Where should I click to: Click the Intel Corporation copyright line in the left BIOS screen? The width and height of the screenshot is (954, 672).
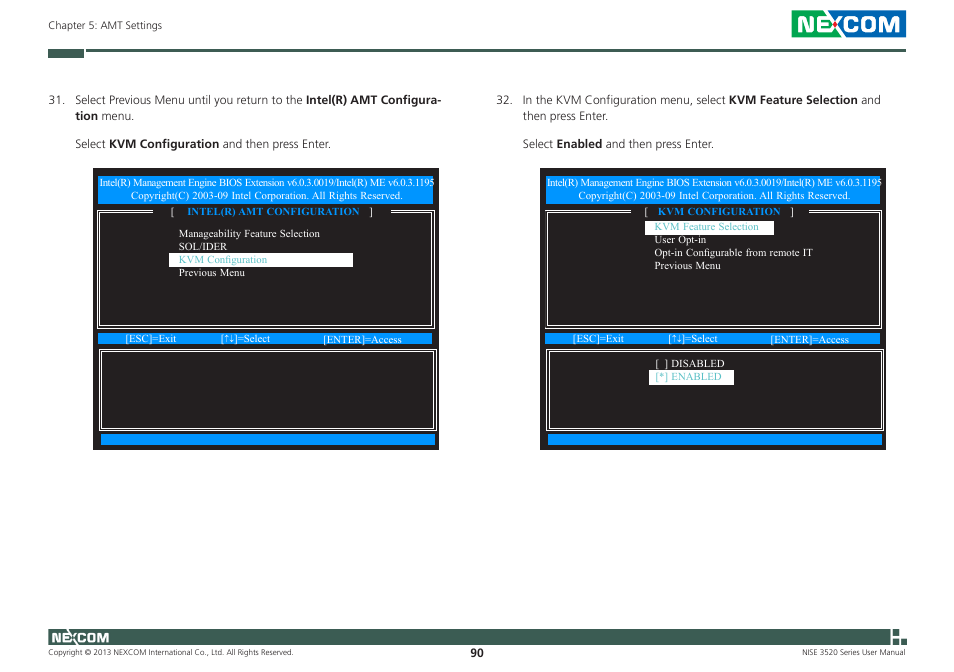[x=266, y=196]
